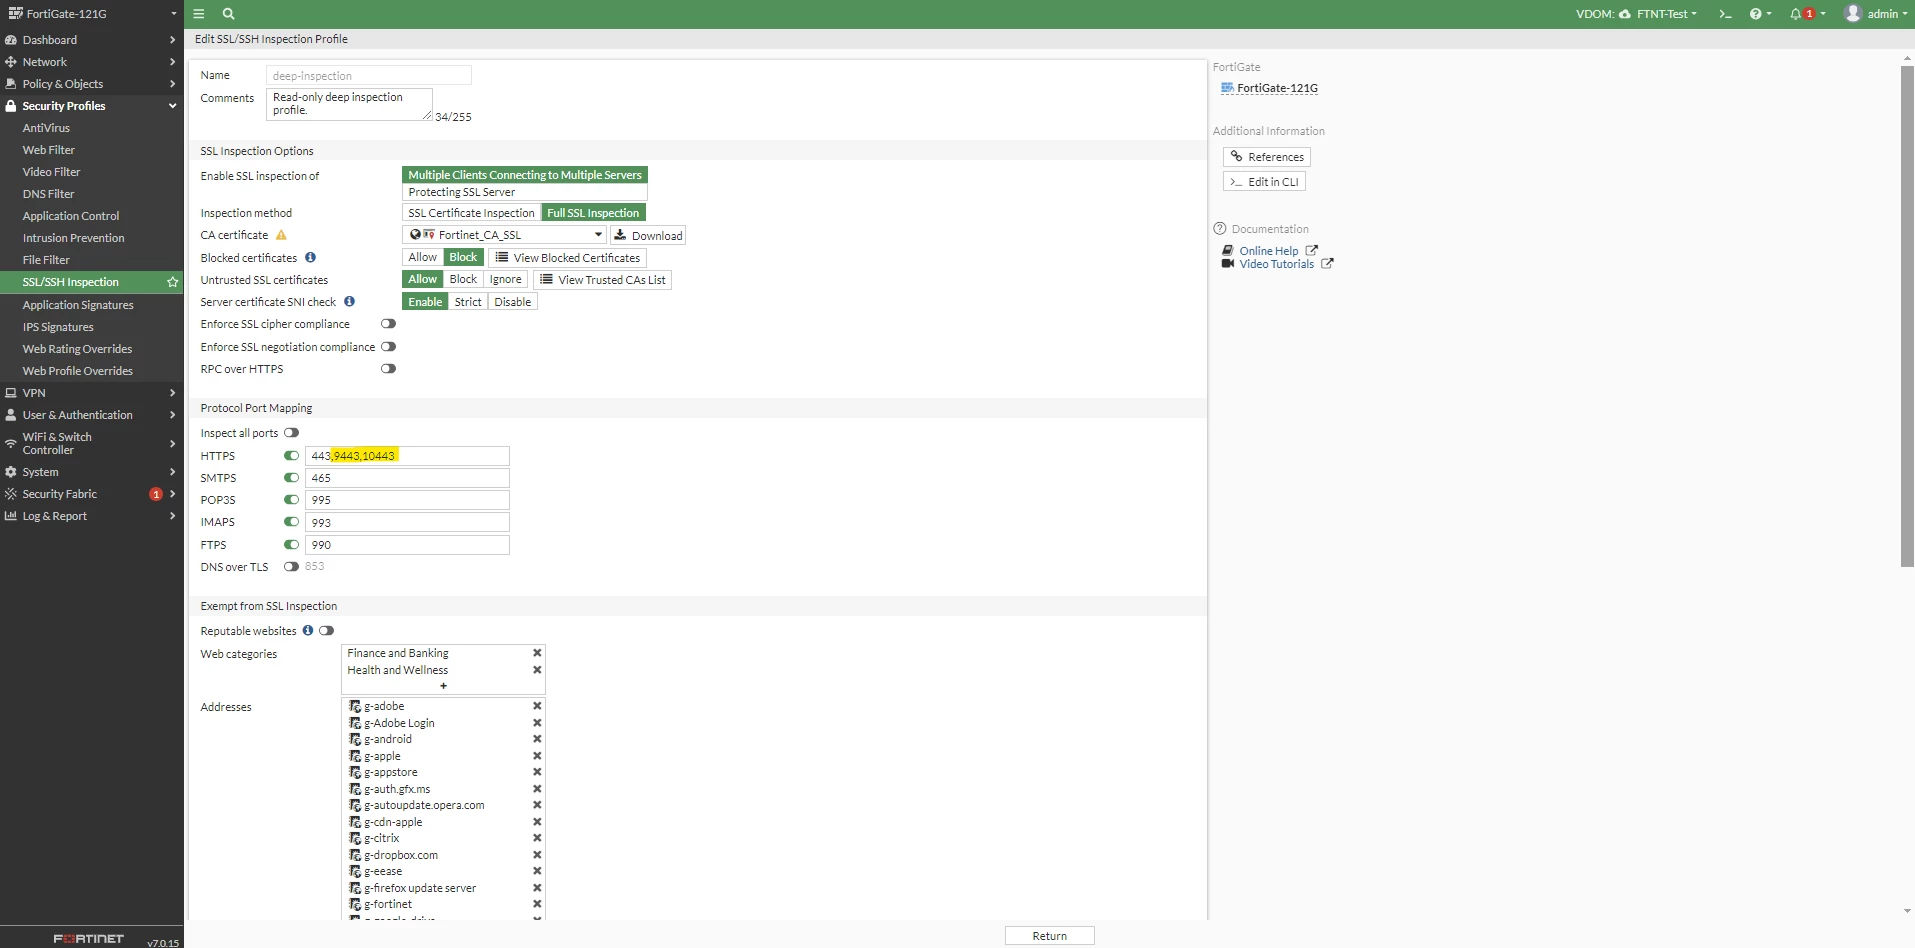Click the page vertical scrollbar

[1907, 316]
